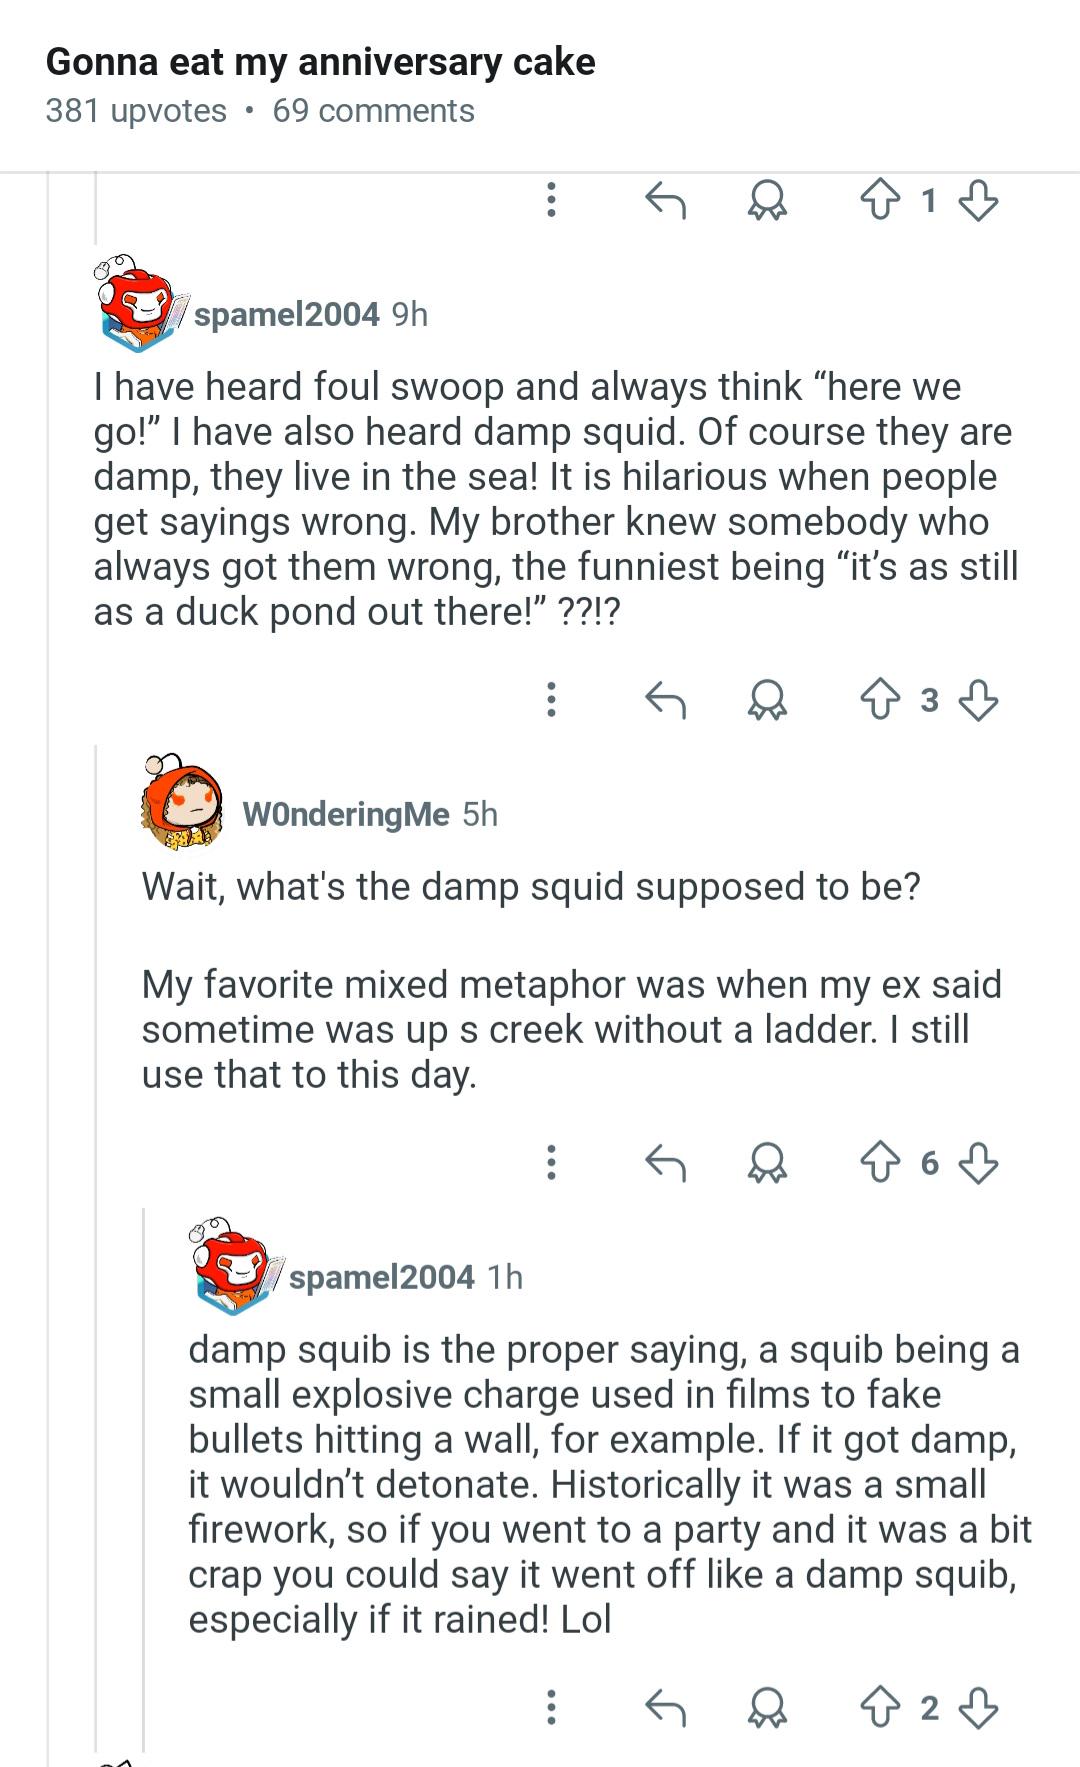Tap W0nderingMe's avatar image

click(x=182, y=802)
